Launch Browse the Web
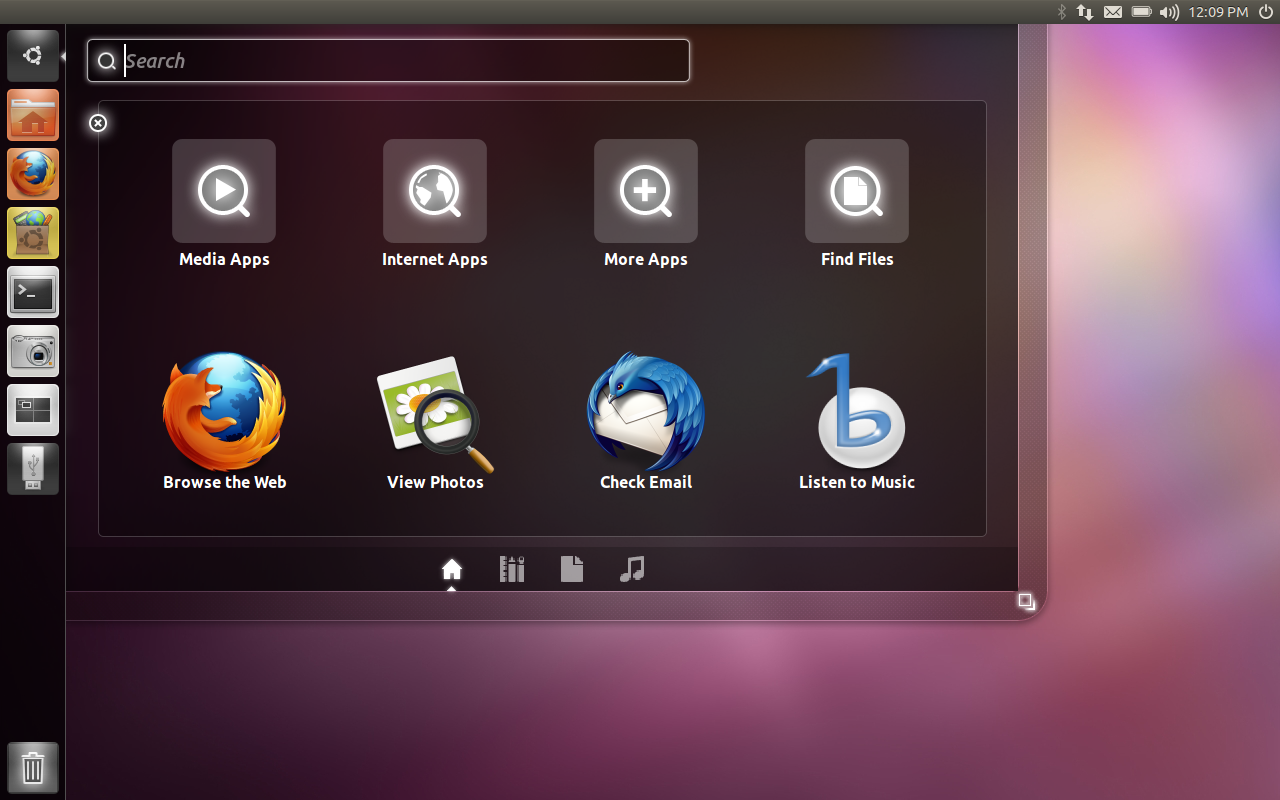Screen dimensions: 1280x800 [223, 412]
